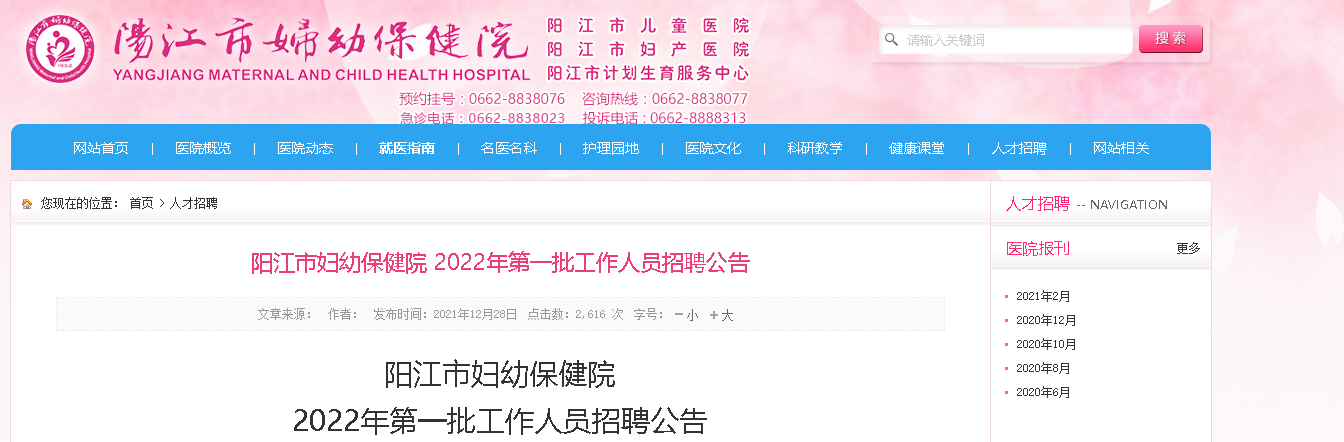
Task: Open 更多 next to 医院报刊
Action: tap(1188, 248)
